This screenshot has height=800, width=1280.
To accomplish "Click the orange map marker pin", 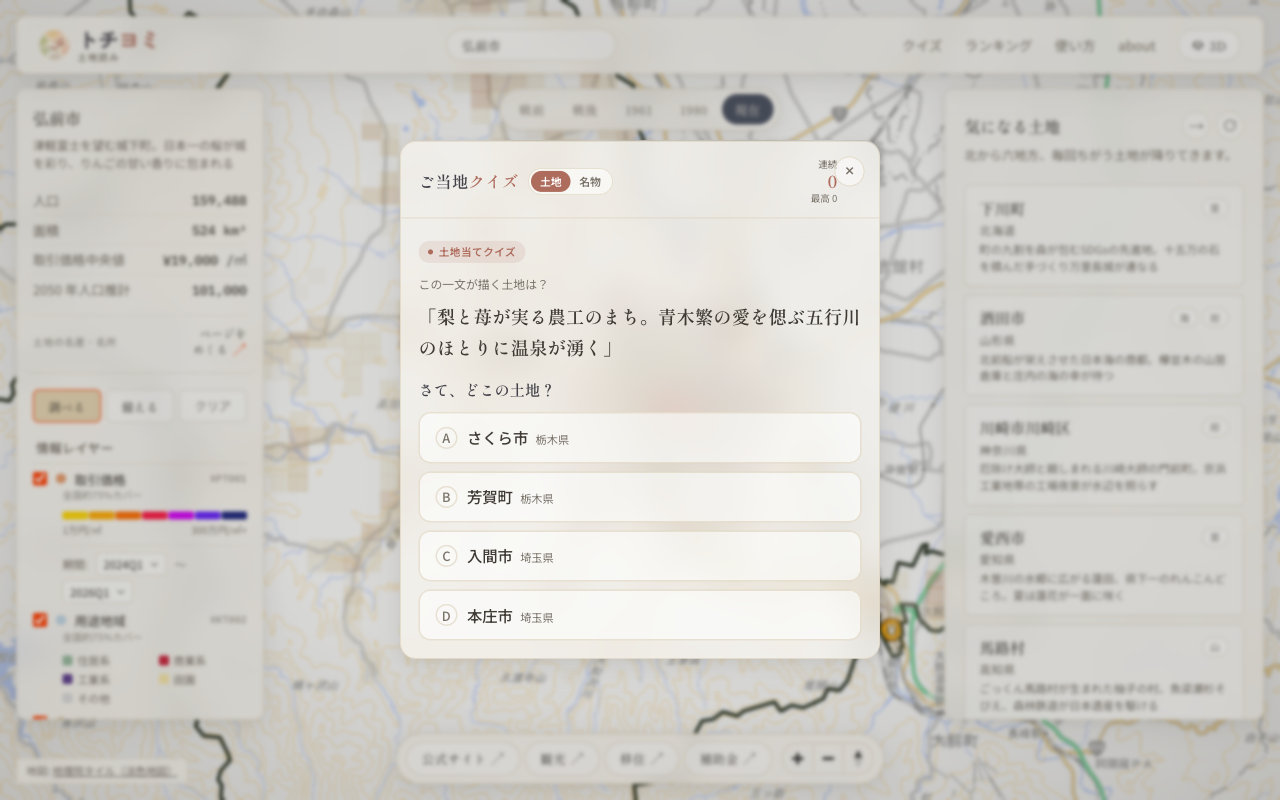I will click(891, 630).
